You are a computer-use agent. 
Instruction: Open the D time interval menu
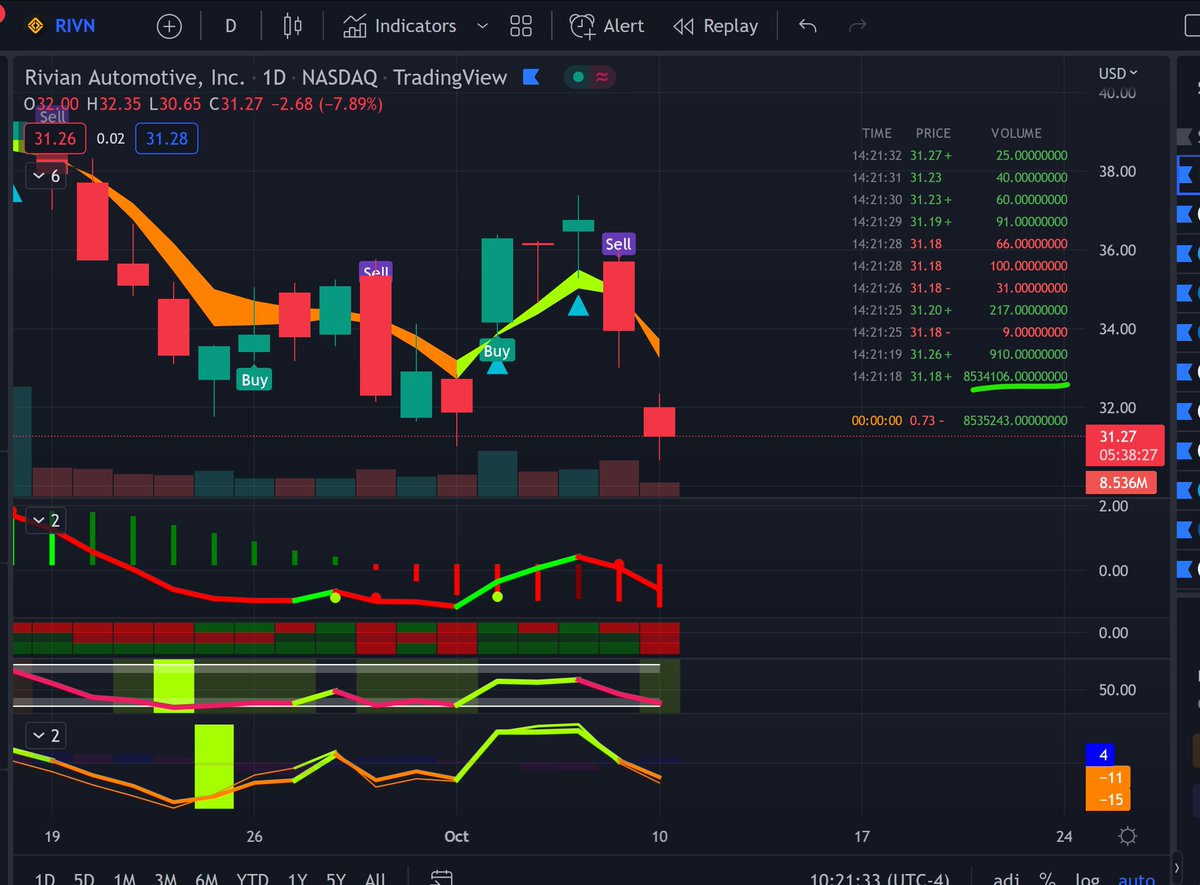coord(230,26)
